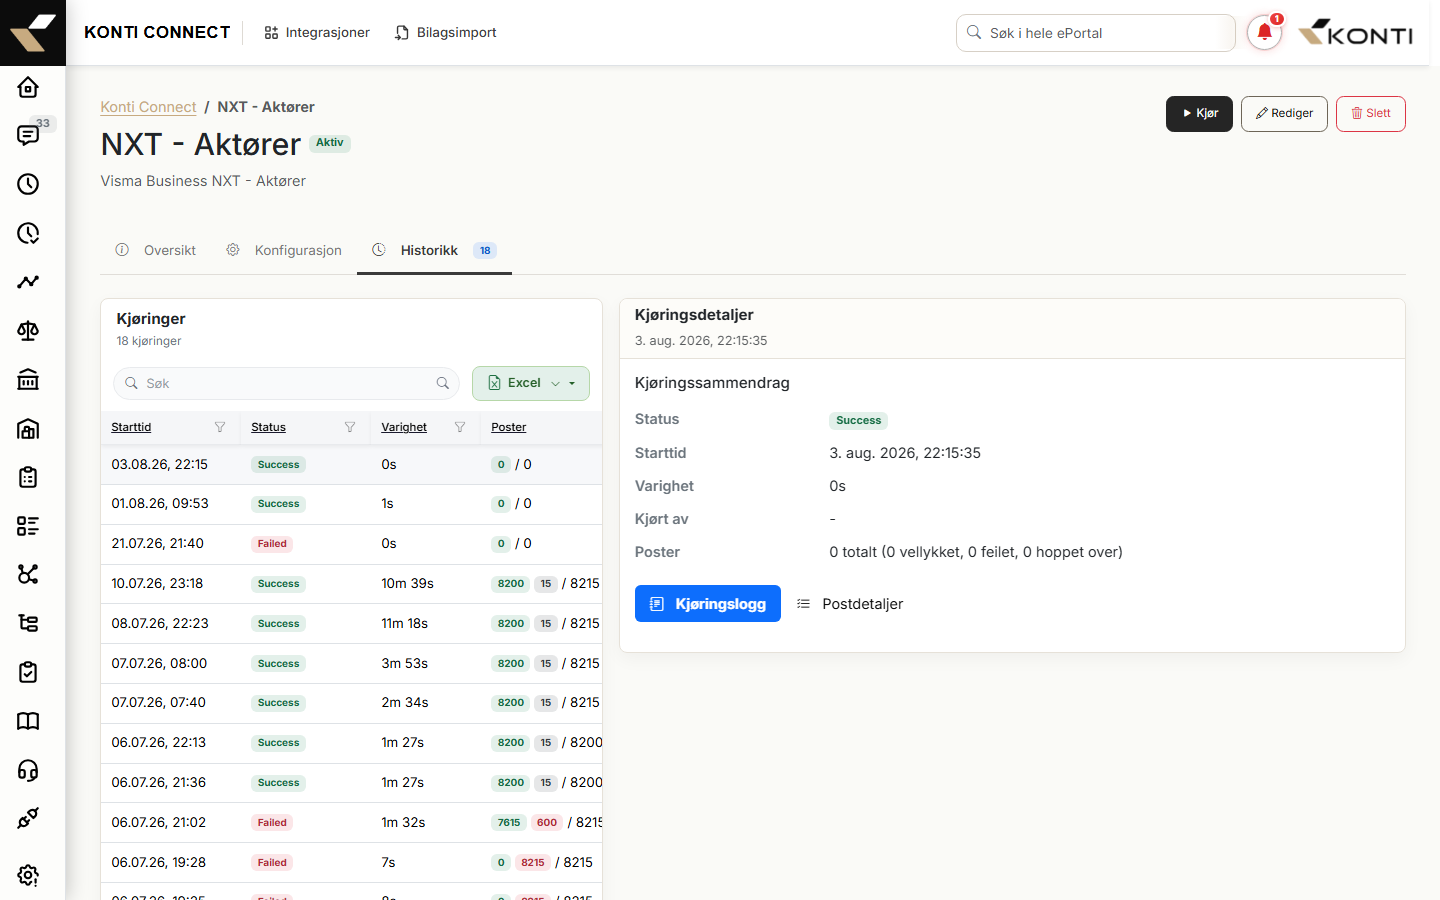Select the failed run from 06.07.26, 21:02
This screenshot has width=1440, height=900.
click(x=351, y=823)
